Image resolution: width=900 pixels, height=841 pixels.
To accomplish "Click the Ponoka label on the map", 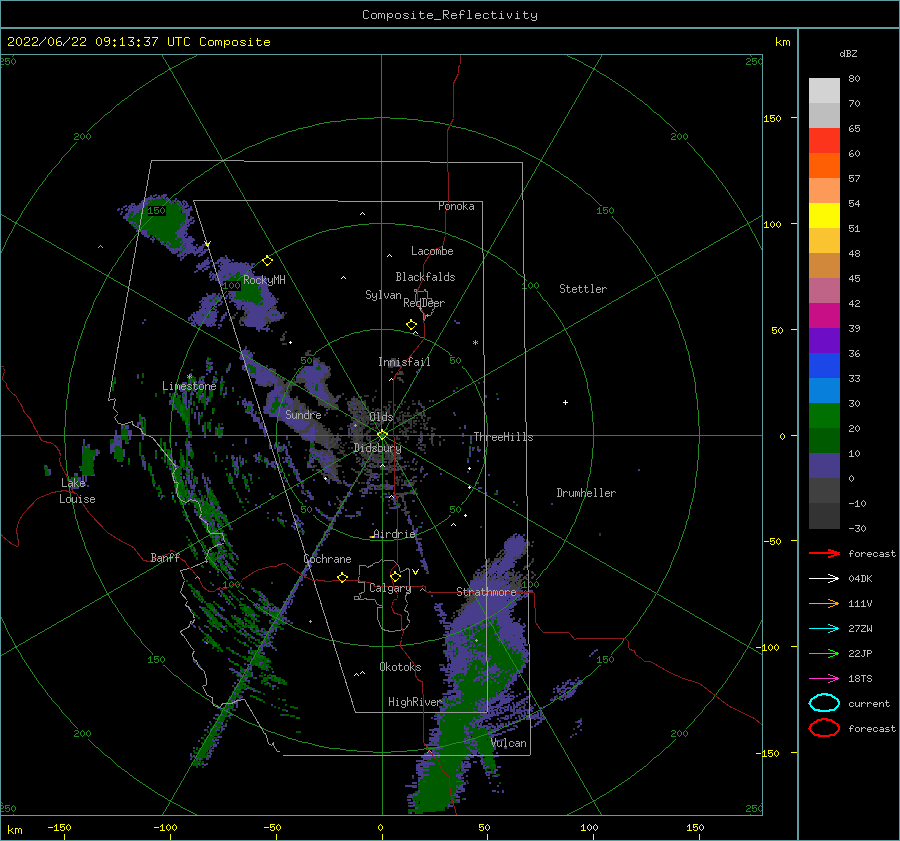I will coord(456,206).
